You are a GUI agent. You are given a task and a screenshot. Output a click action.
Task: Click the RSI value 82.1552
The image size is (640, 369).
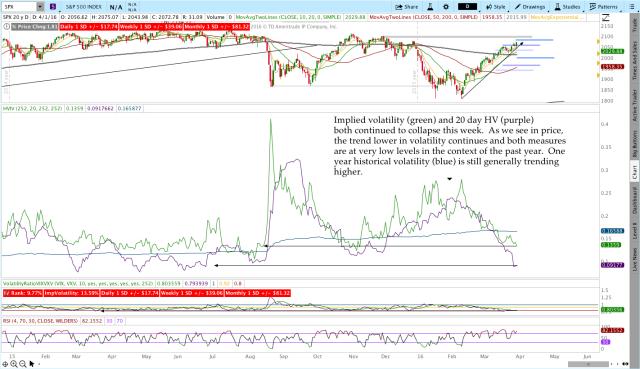(92, 321)
